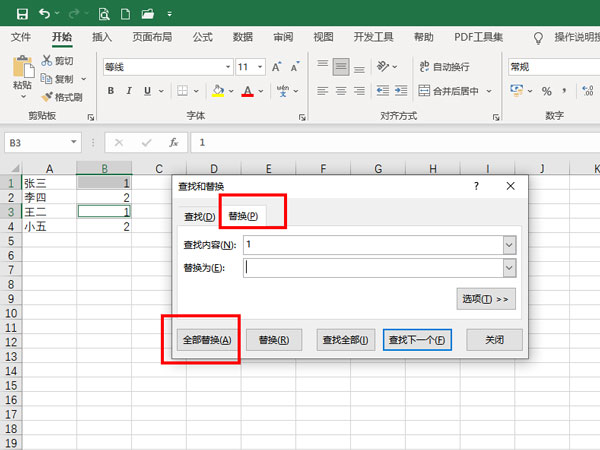
Task: Click the 全部替换(A) button
Action: pos(206,340)
